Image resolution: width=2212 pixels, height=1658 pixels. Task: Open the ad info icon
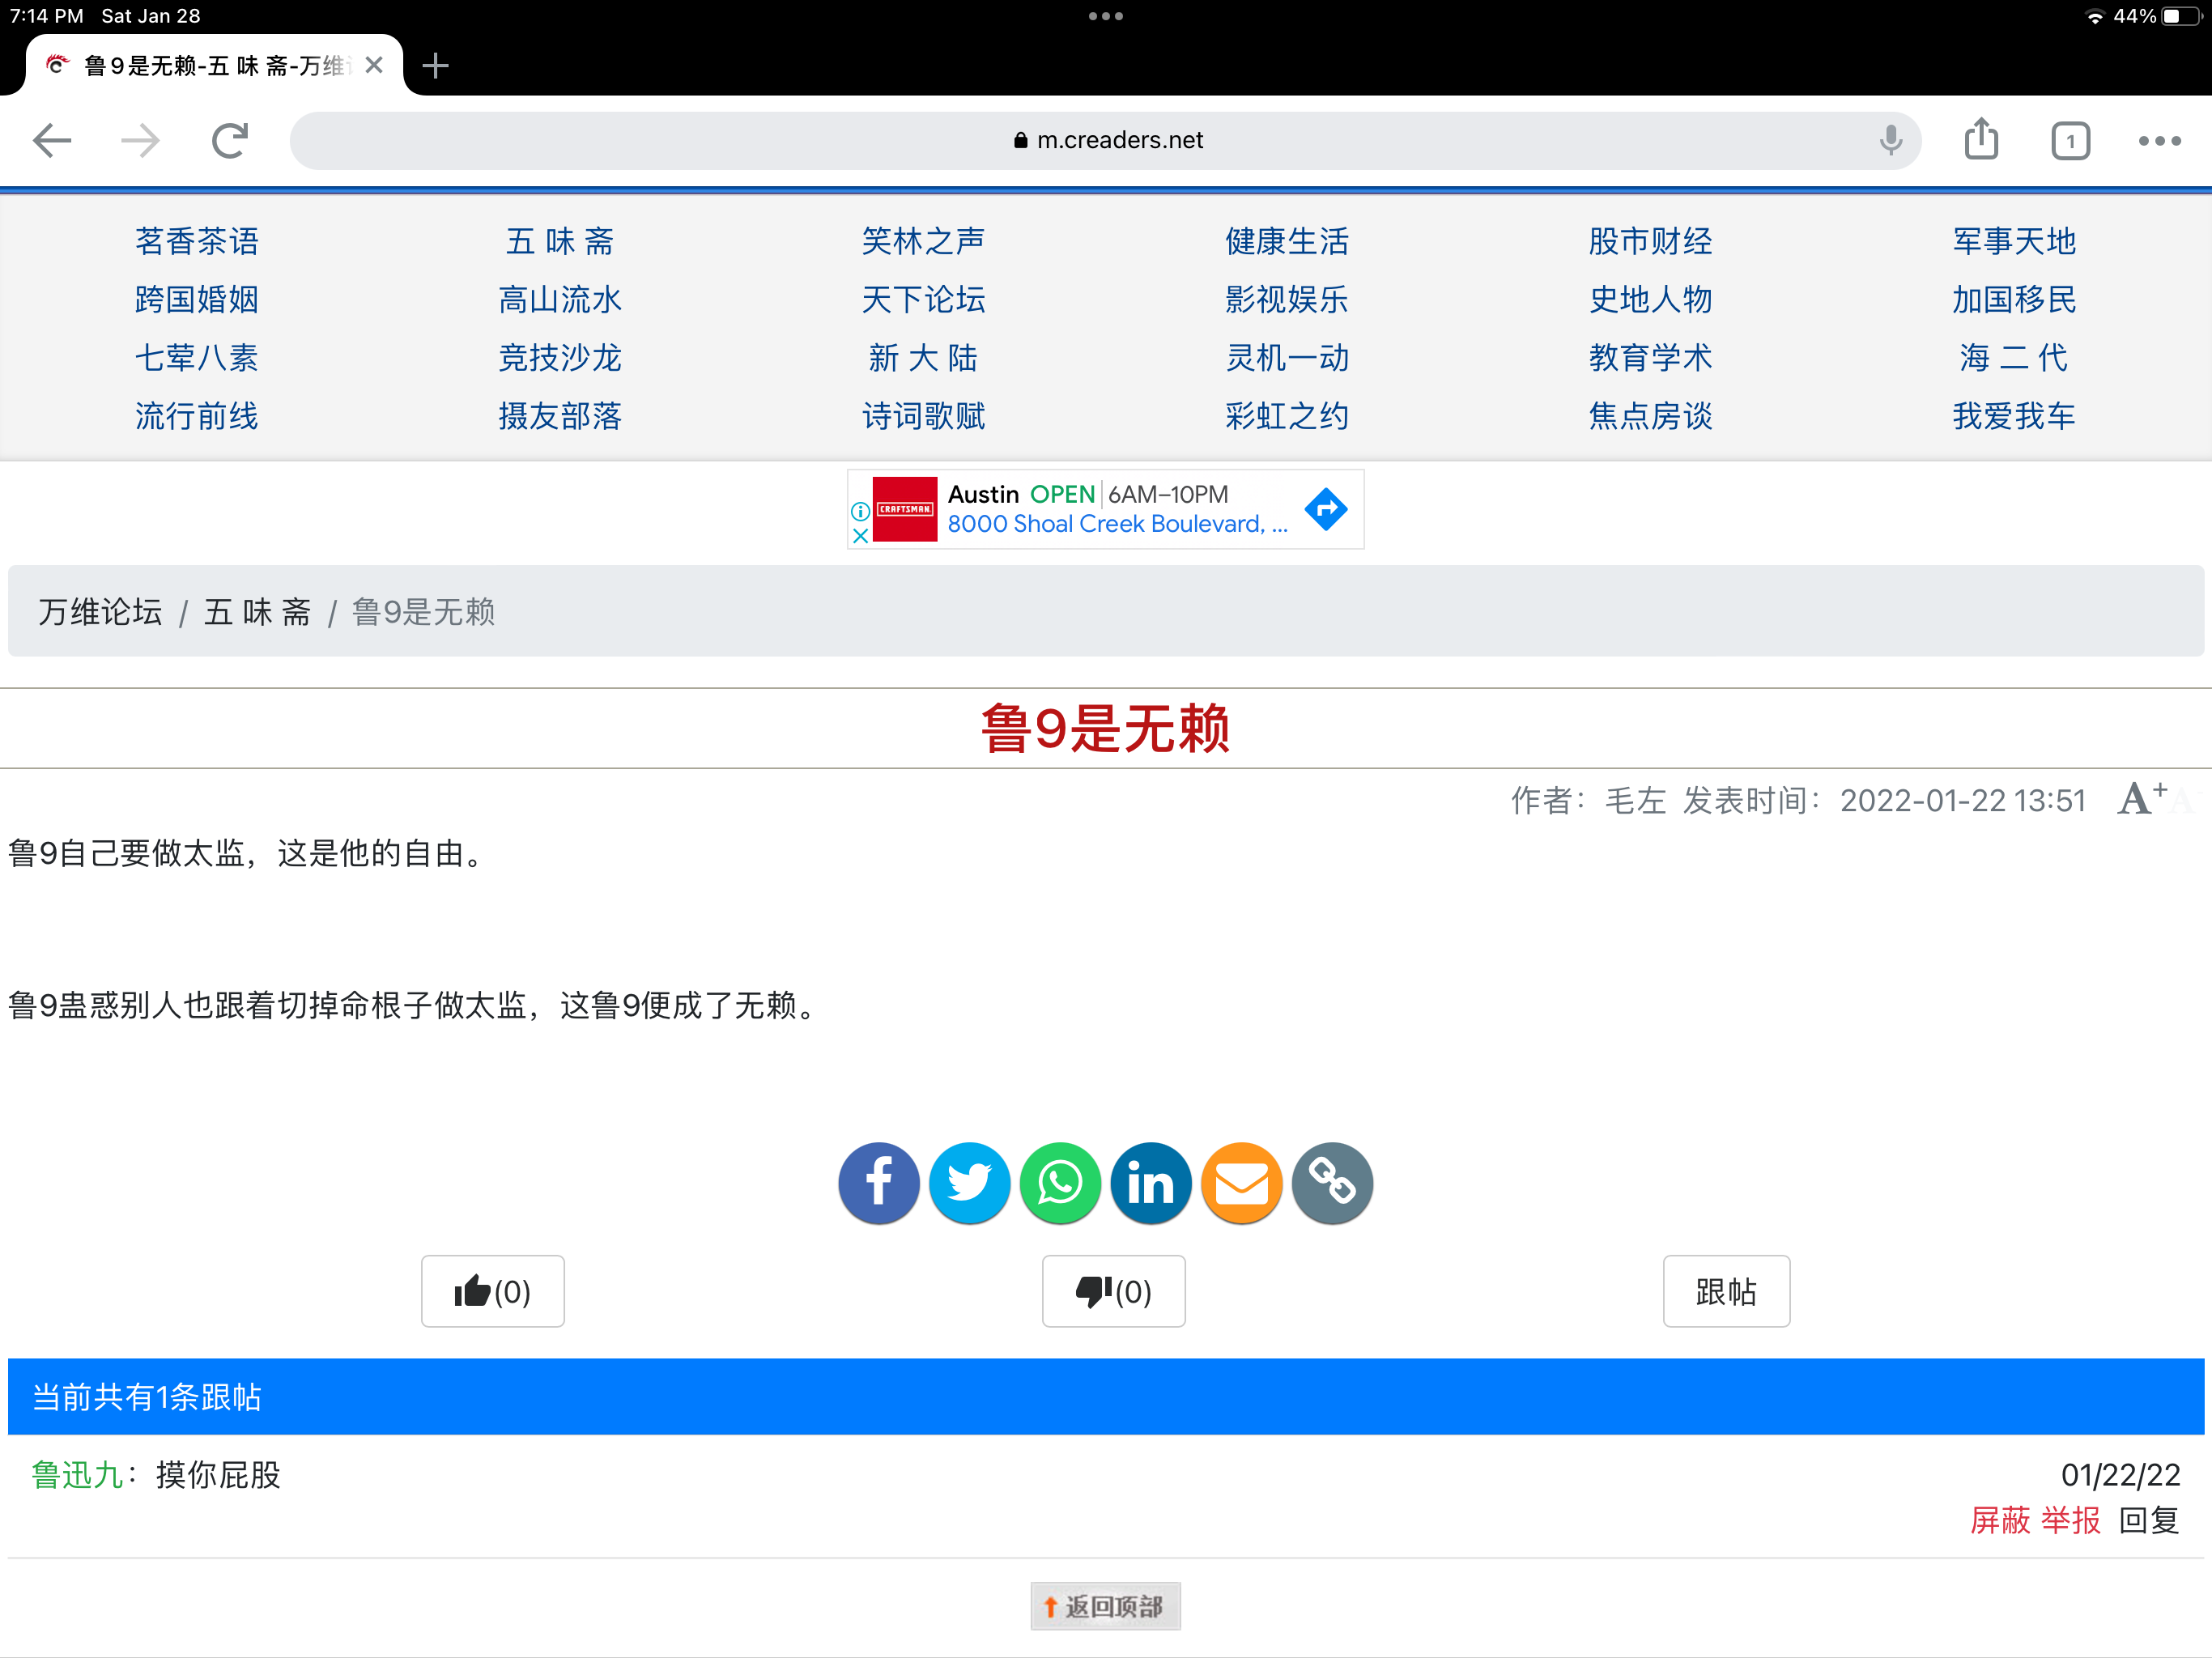pyautogui.click(x=860, y=511)
